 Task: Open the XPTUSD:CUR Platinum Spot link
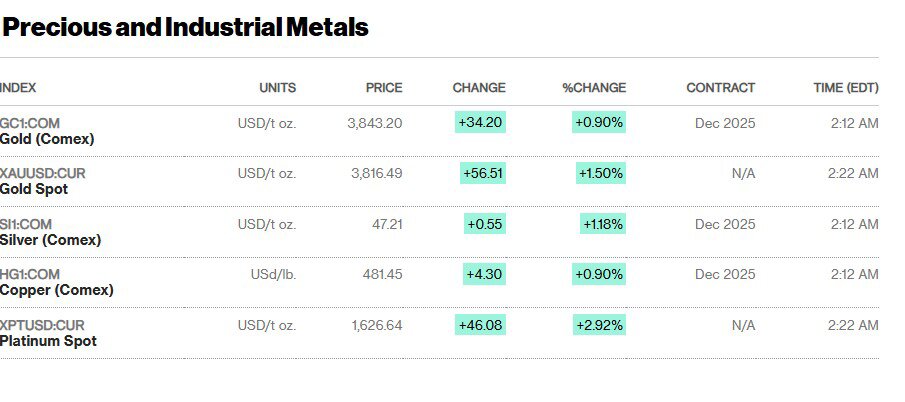(x=48, y=333)
